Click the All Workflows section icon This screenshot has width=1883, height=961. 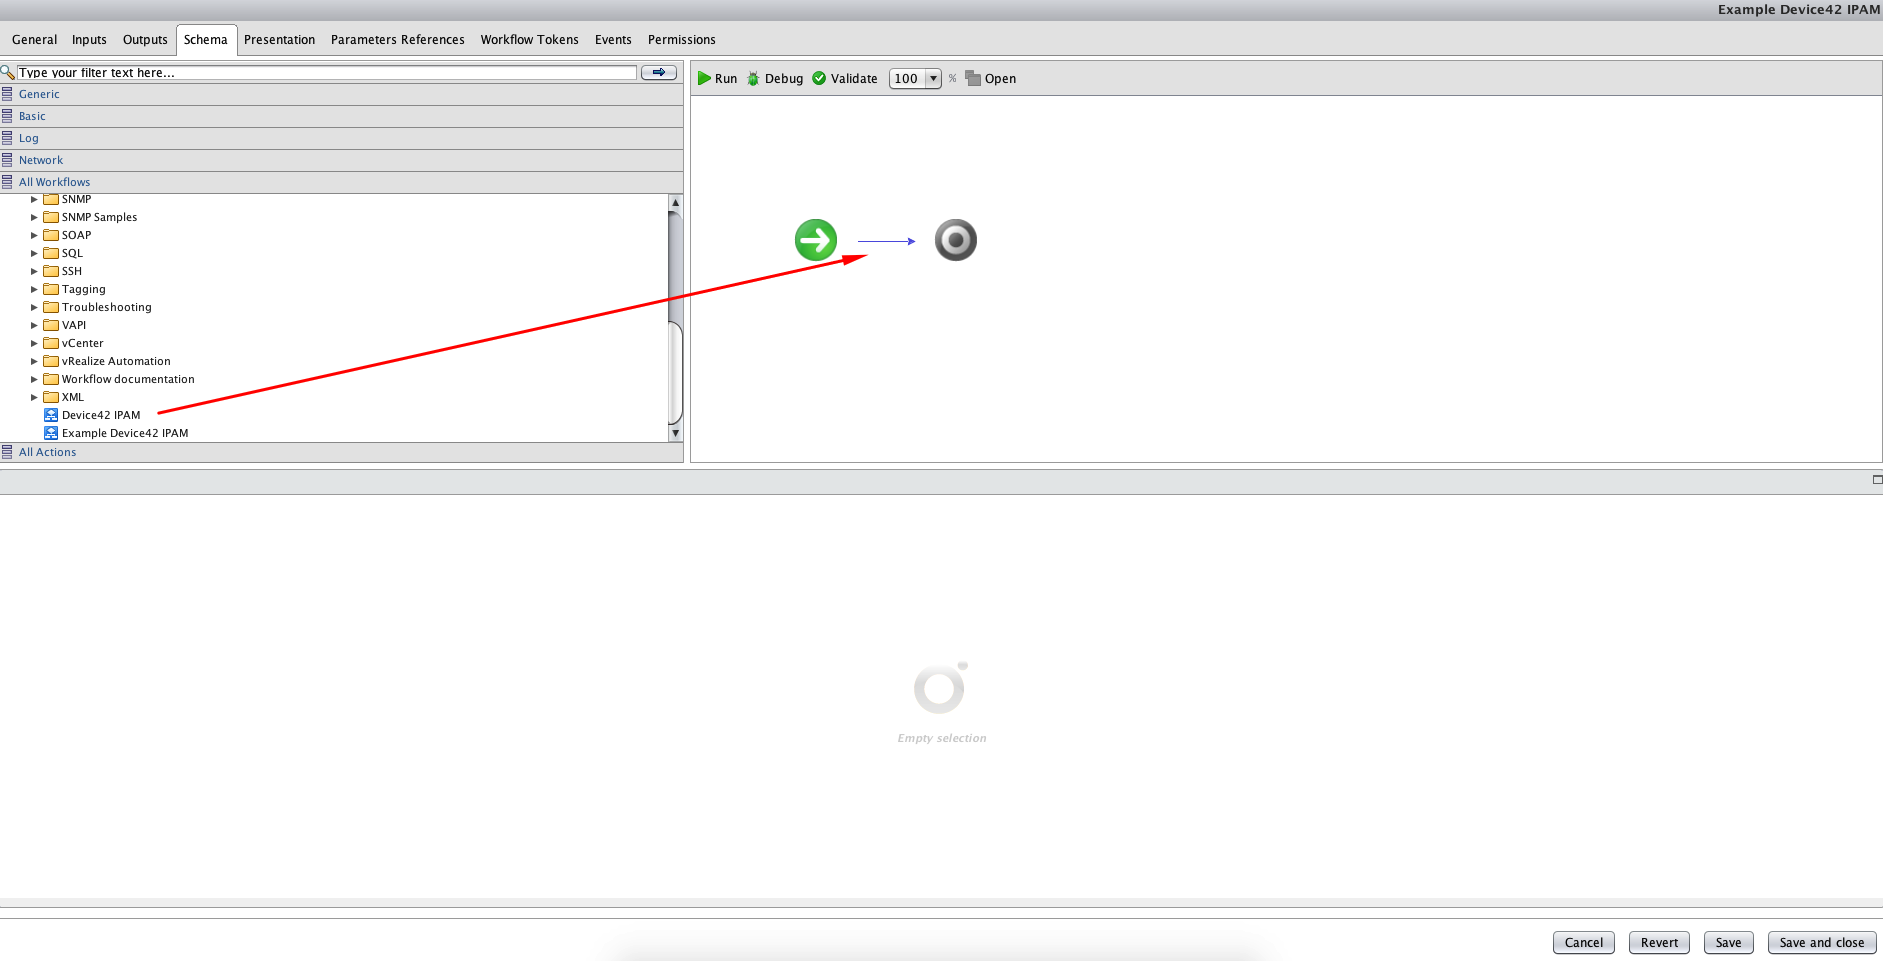pos(9,181)
